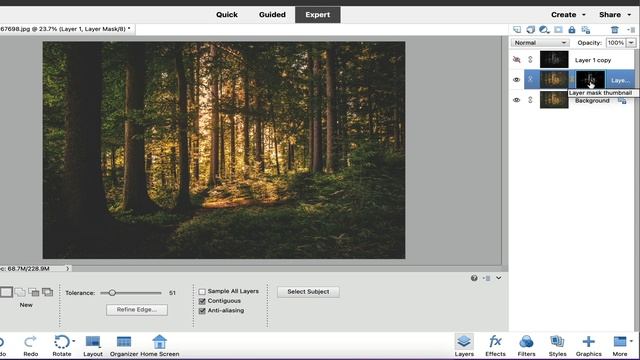Click link icon on selected Layer 1 row
Viewport: 640px width, 360px height.
click(x=530, y=80)
